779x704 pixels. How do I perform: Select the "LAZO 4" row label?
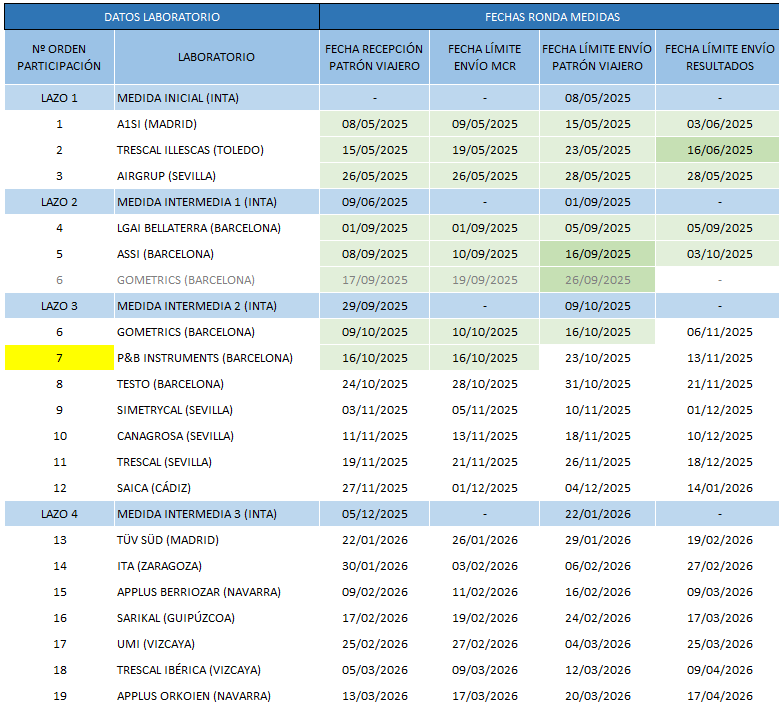point(59,514)
